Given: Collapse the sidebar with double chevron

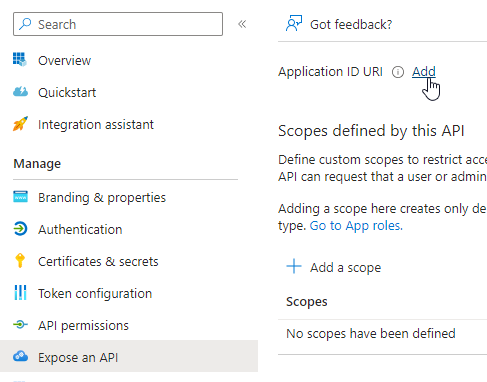Looking at the screenshot, I should [242, 24].
